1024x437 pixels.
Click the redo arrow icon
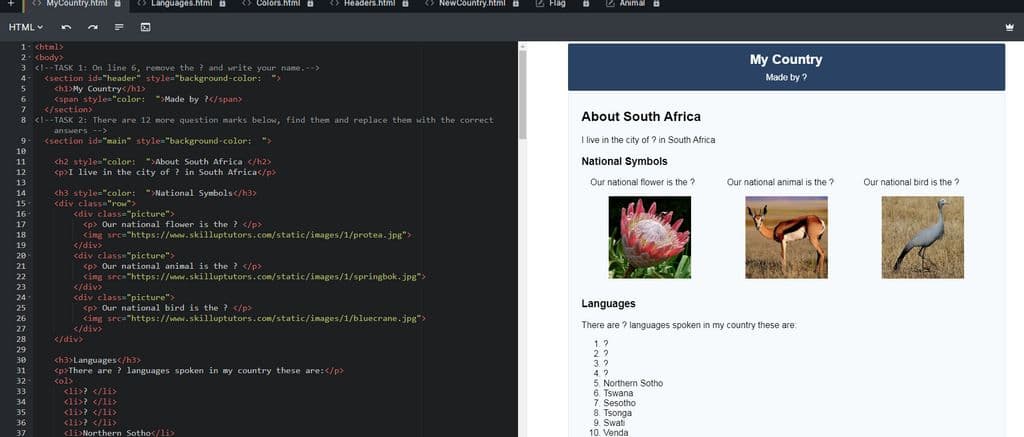click(x=93, y=26)
